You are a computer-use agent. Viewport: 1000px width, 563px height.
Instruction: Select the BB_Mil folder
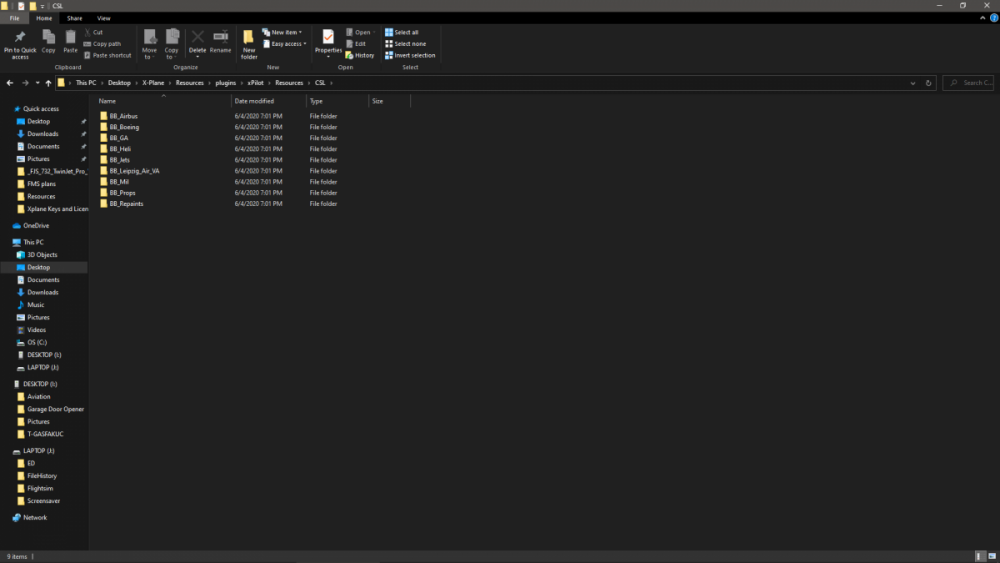119,182
